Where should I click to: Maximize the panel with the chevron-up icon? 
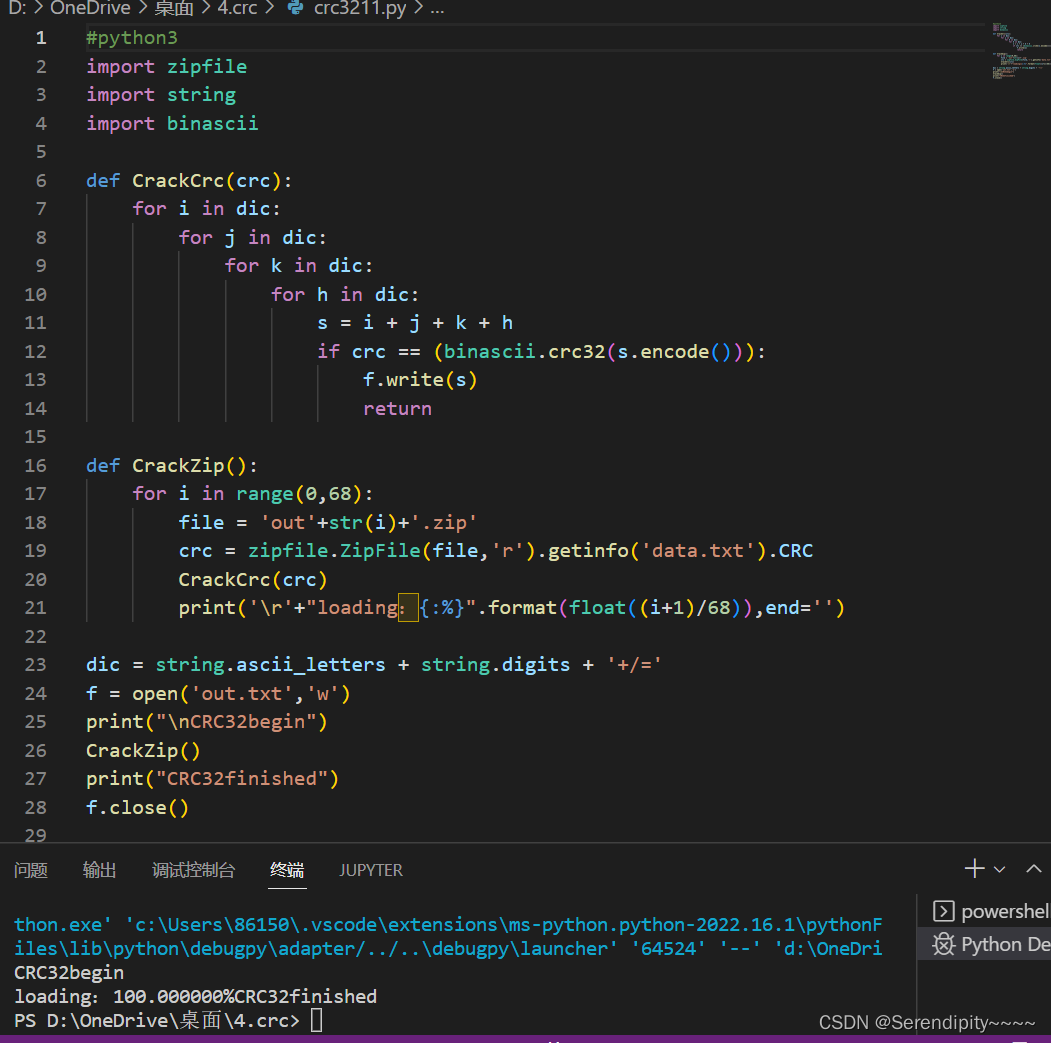click(1034, 868)
